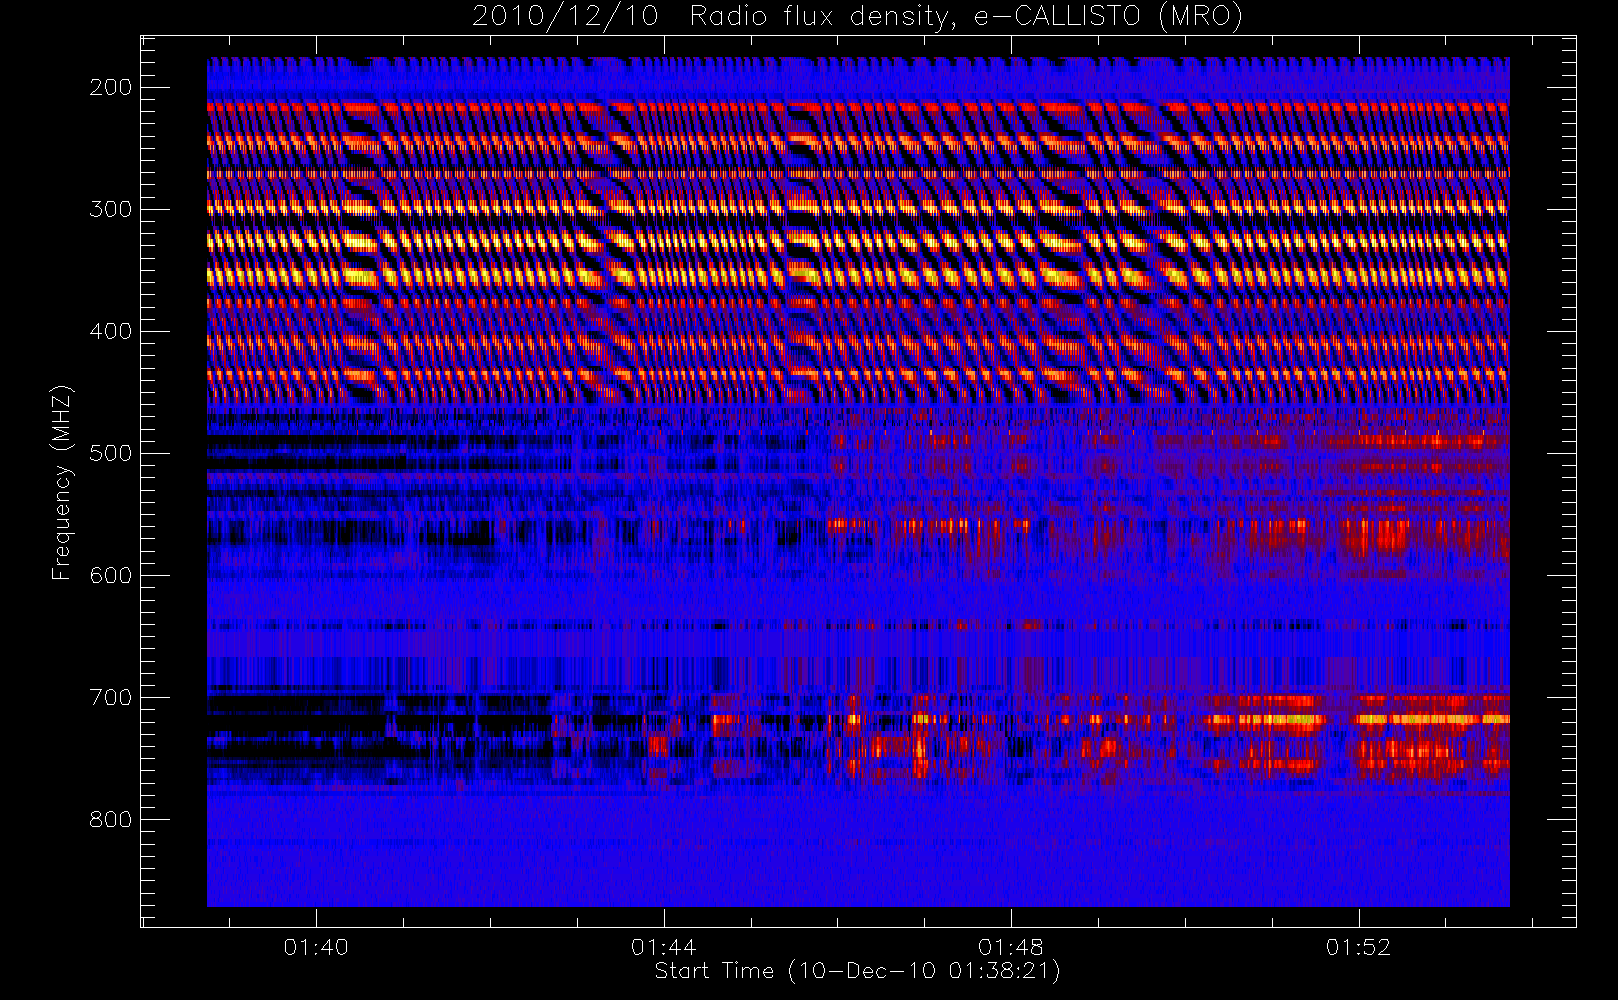Click the 400 frequency tick label

(111, 331)
